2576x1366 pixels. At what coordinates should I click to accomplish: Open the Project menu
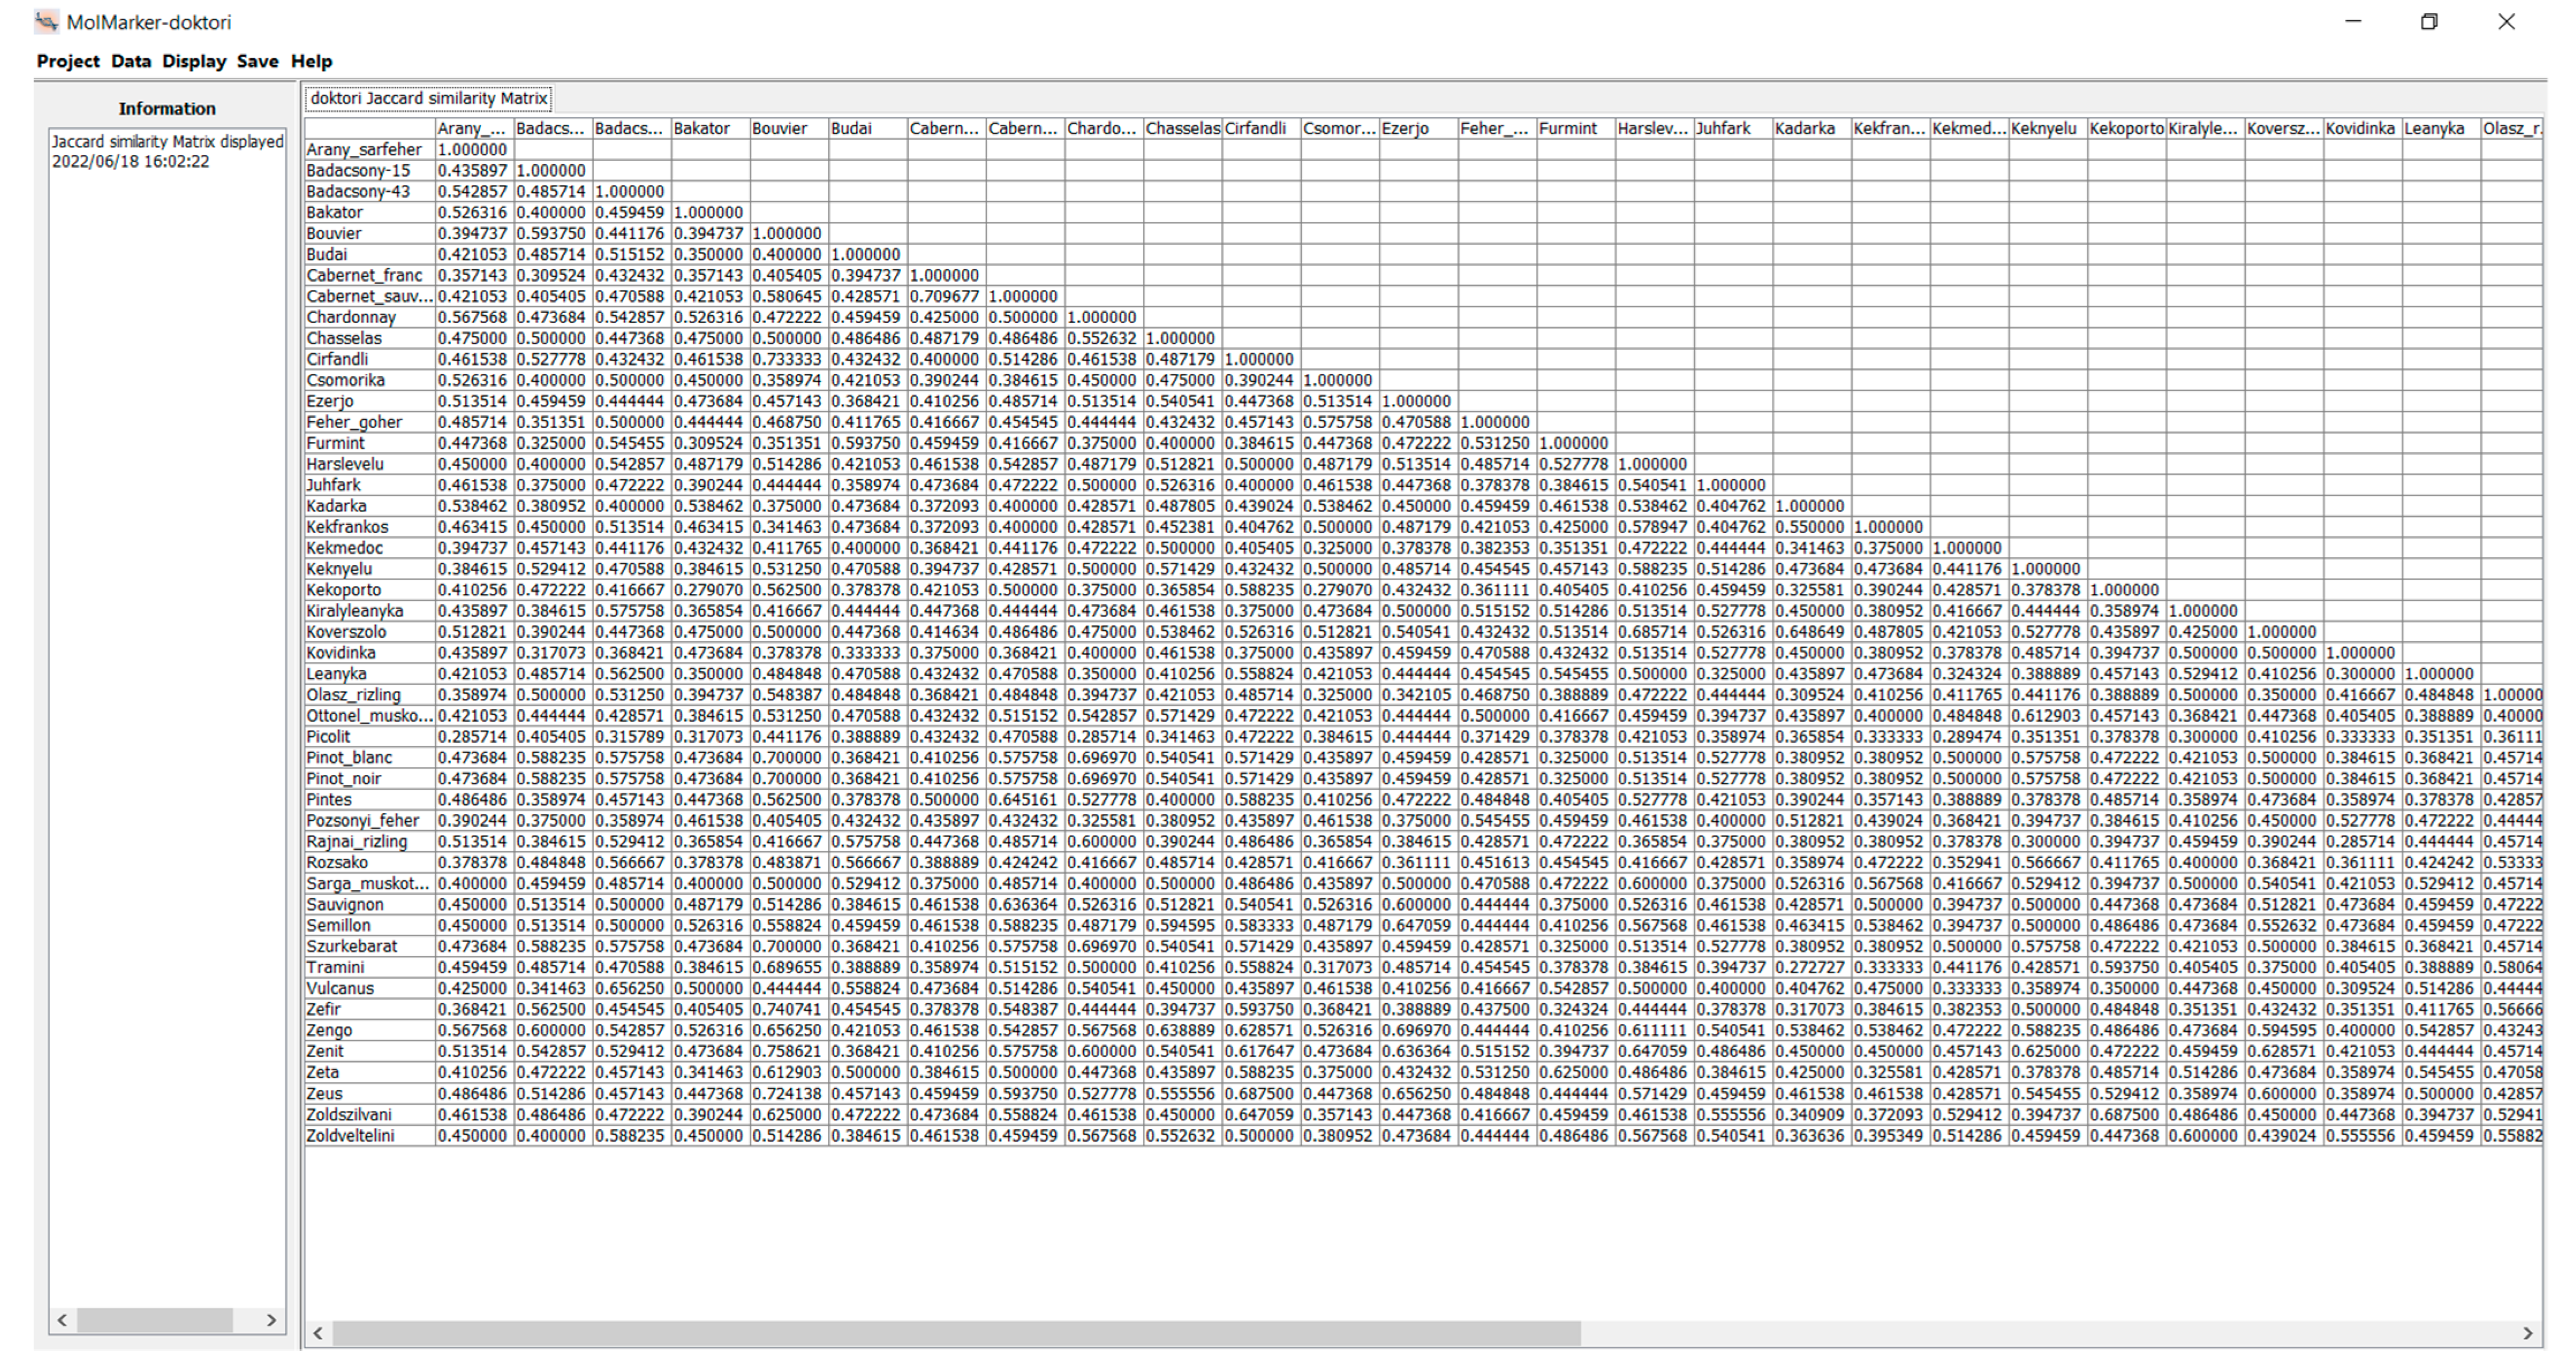tap(68, 61)
